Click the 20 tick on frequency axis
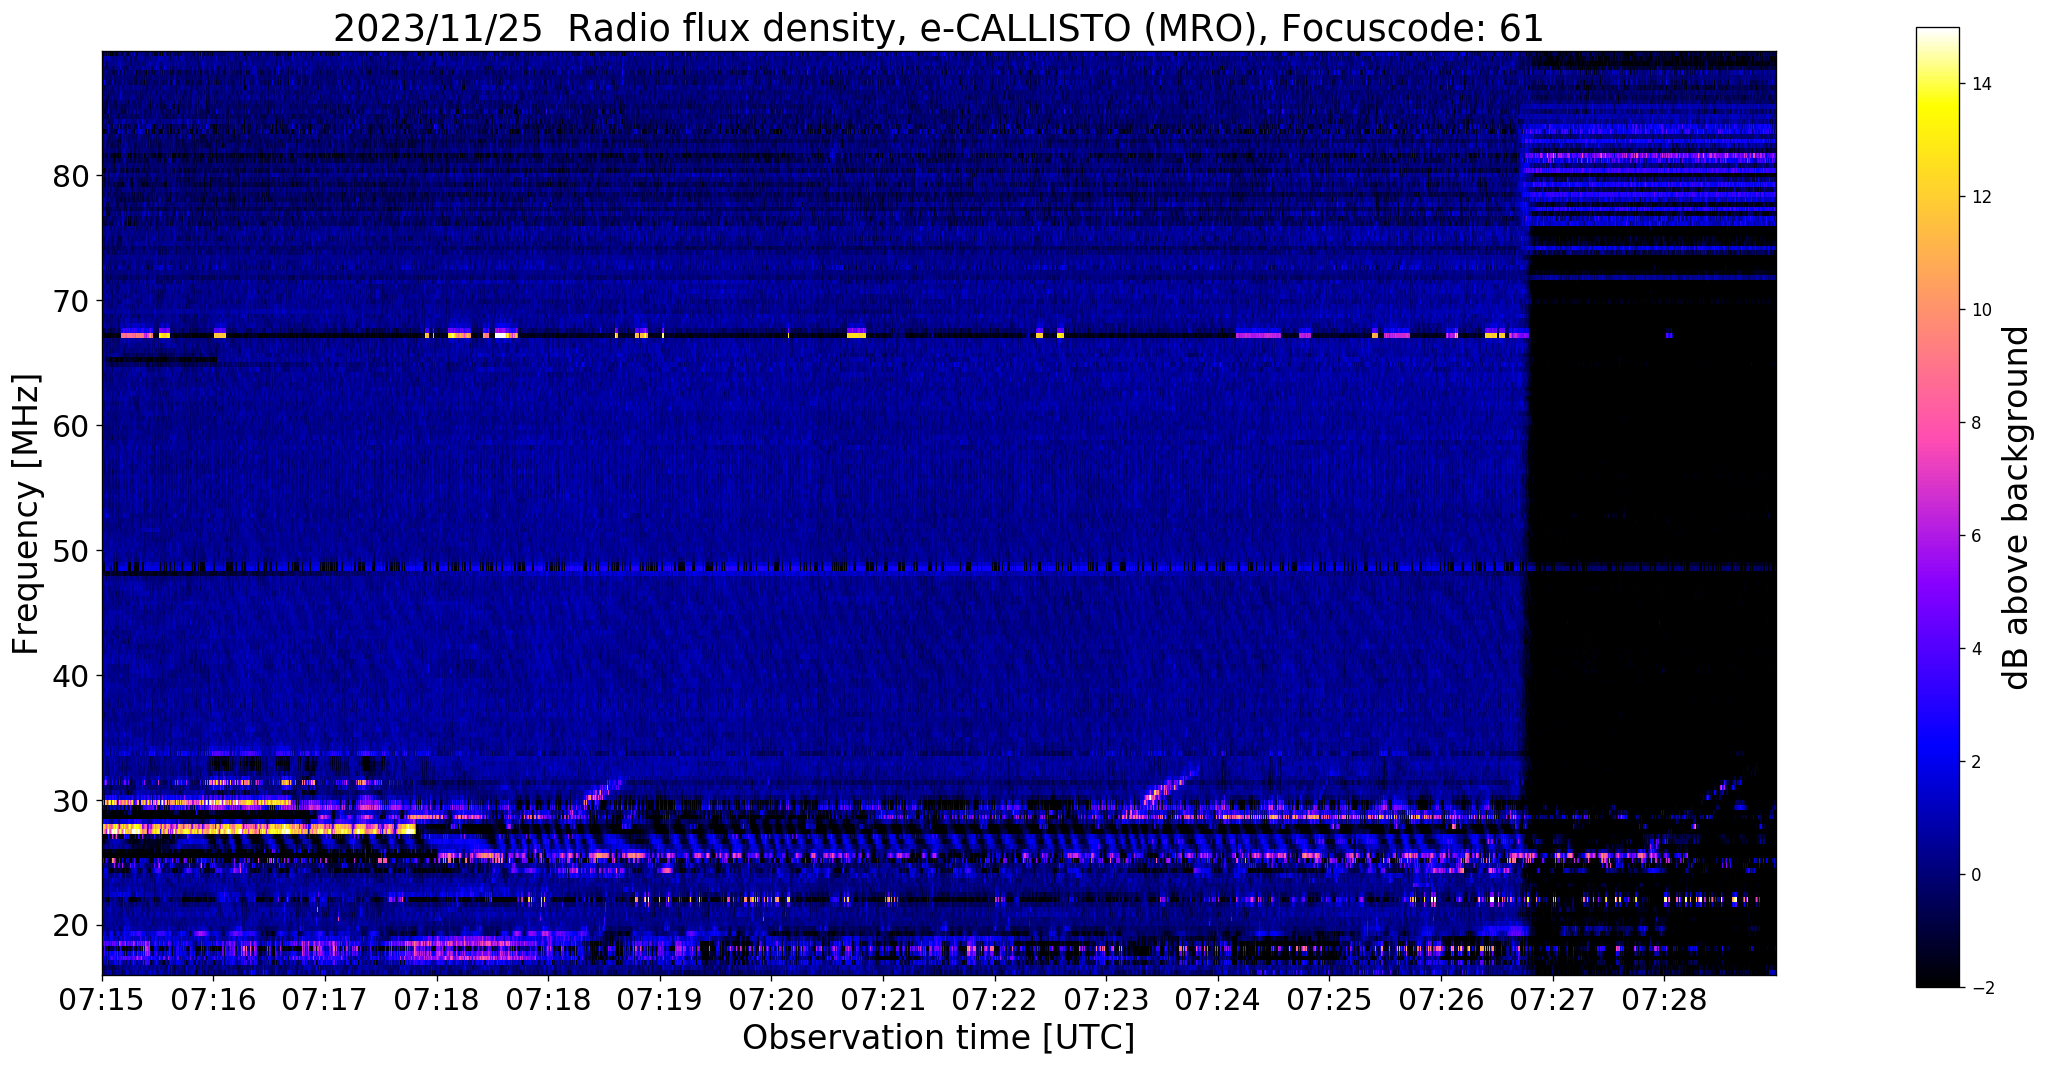Screen dimensions: 2047x1067 point(71,927)
